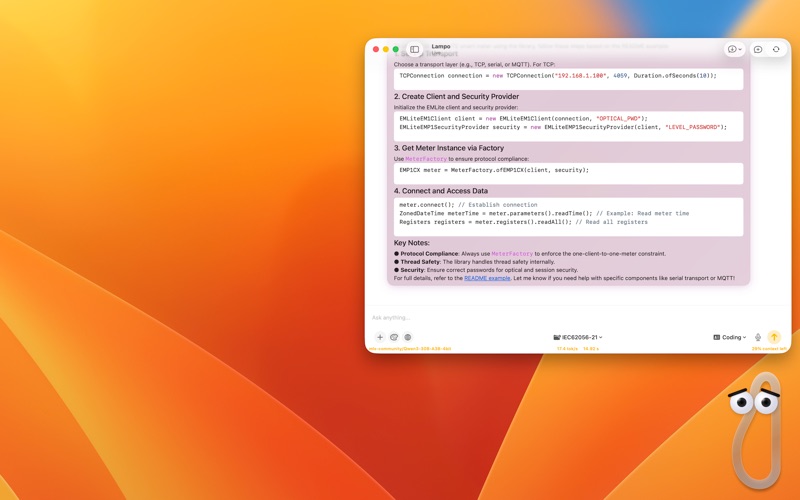Screen dimensions: 800x500
Task: Click '3. Get Meter Instance via Factory' heading
Action: coord(448,148)
